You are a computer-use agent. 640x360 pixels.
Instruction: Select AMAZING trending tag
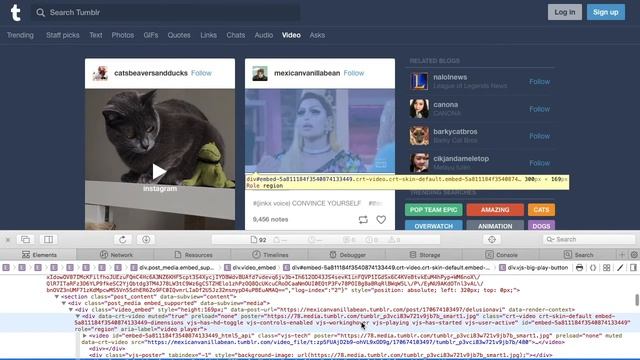click(495, 210)
